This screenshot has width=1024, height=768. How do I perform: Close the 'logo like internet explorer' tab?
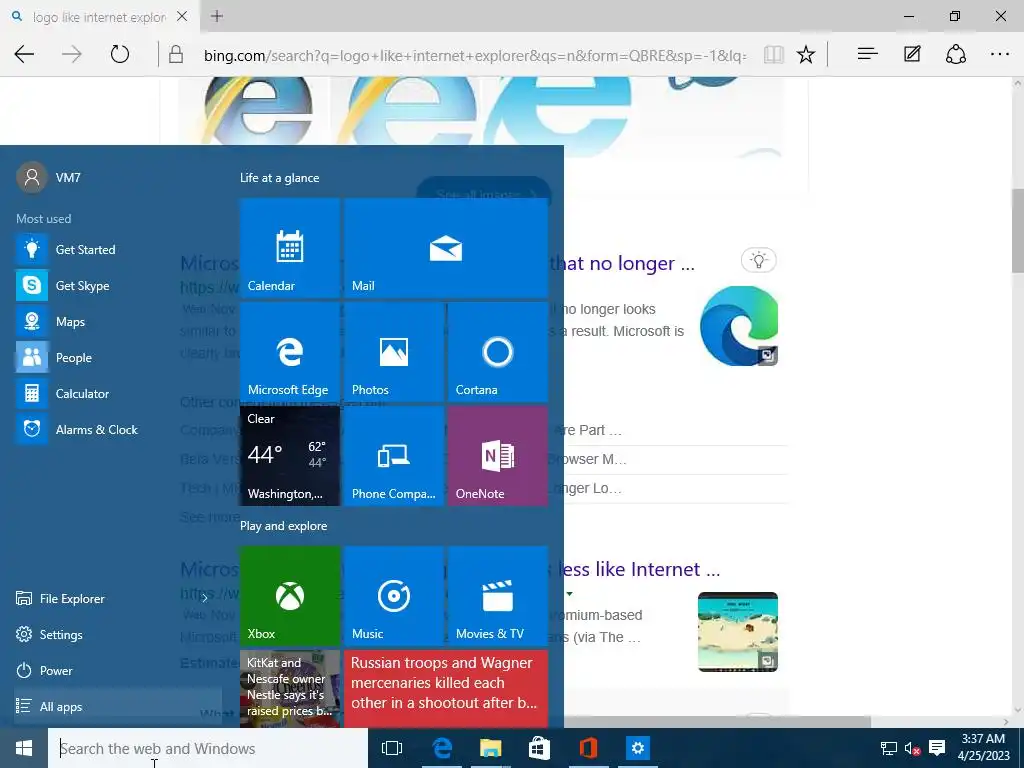182,16
